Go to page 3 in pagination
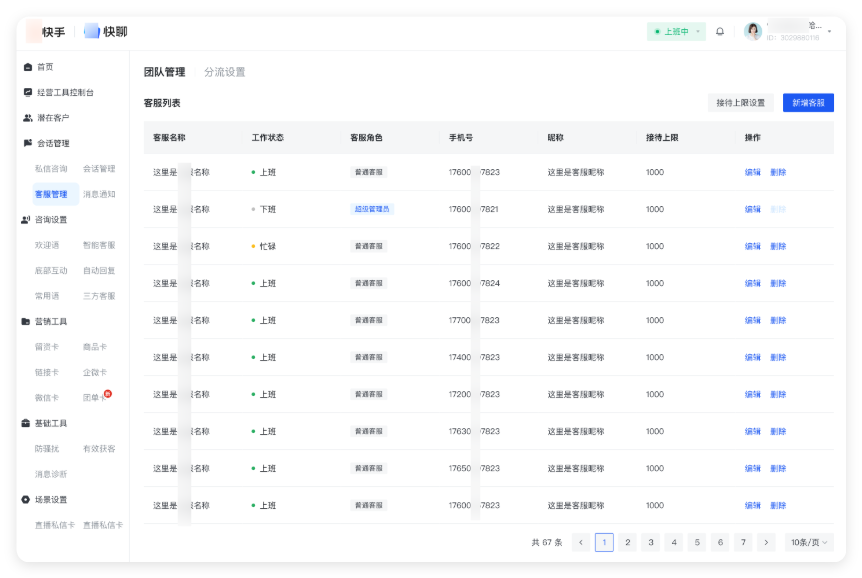 point(651,542)
